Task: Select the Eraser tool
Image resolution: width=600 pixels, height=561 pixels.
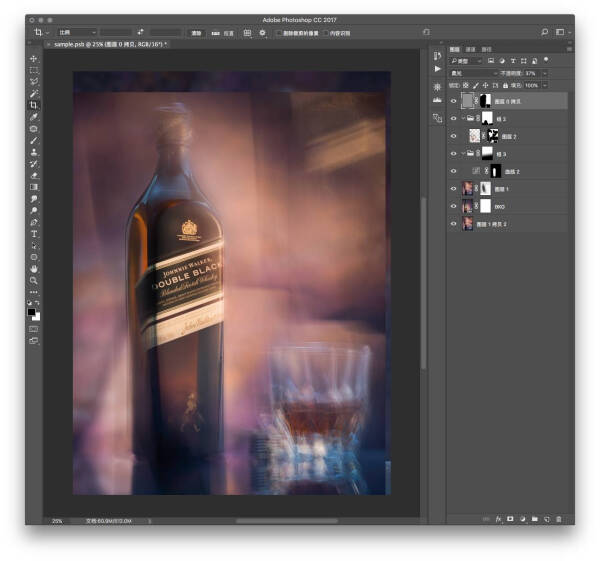Action: click(34, 176)
